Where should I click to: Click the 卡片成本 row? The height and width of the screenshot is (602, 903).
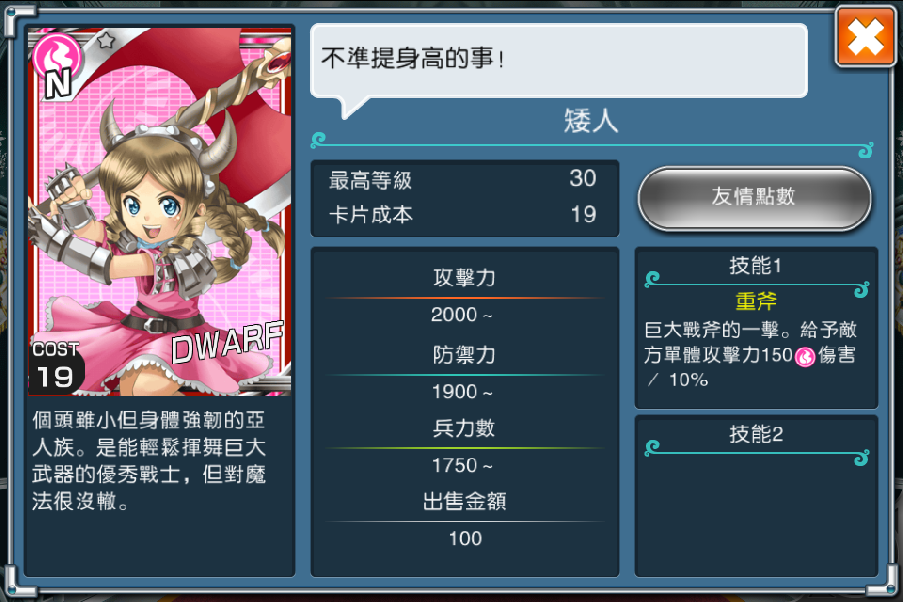(x=464, y=214)
